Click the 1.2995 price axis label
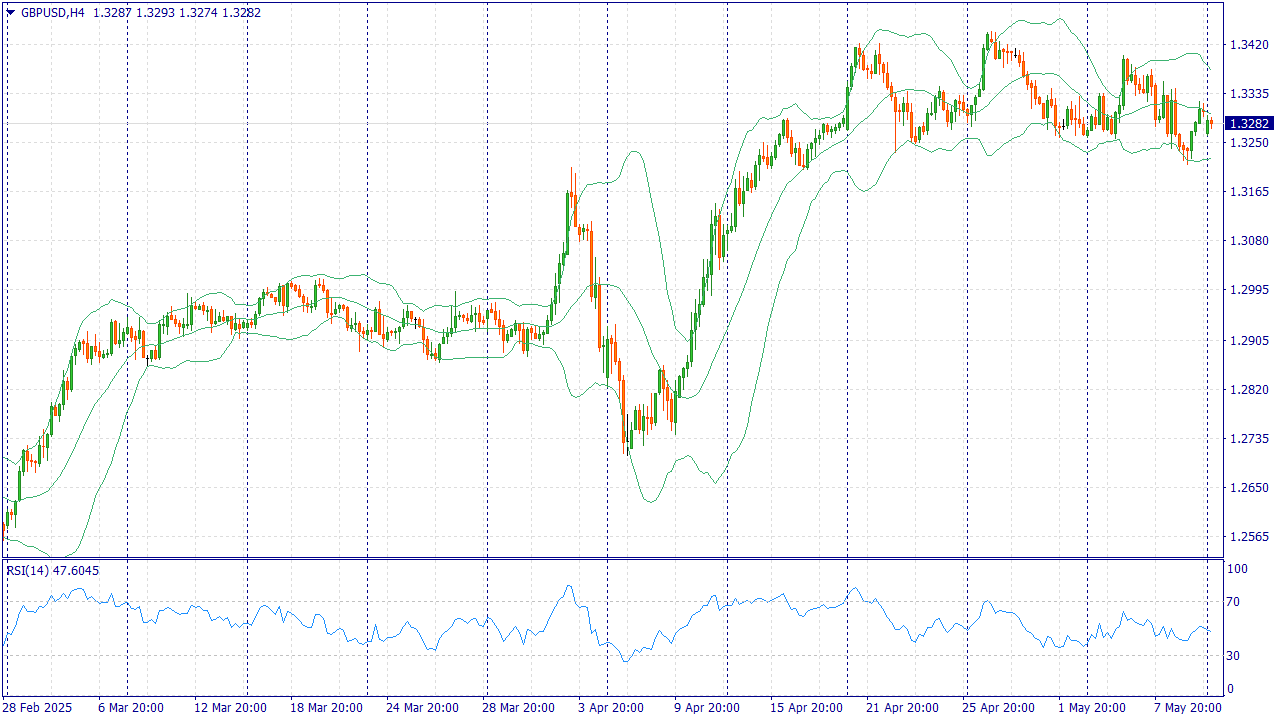This screenshot has width=1280, height=720. 1250,290
